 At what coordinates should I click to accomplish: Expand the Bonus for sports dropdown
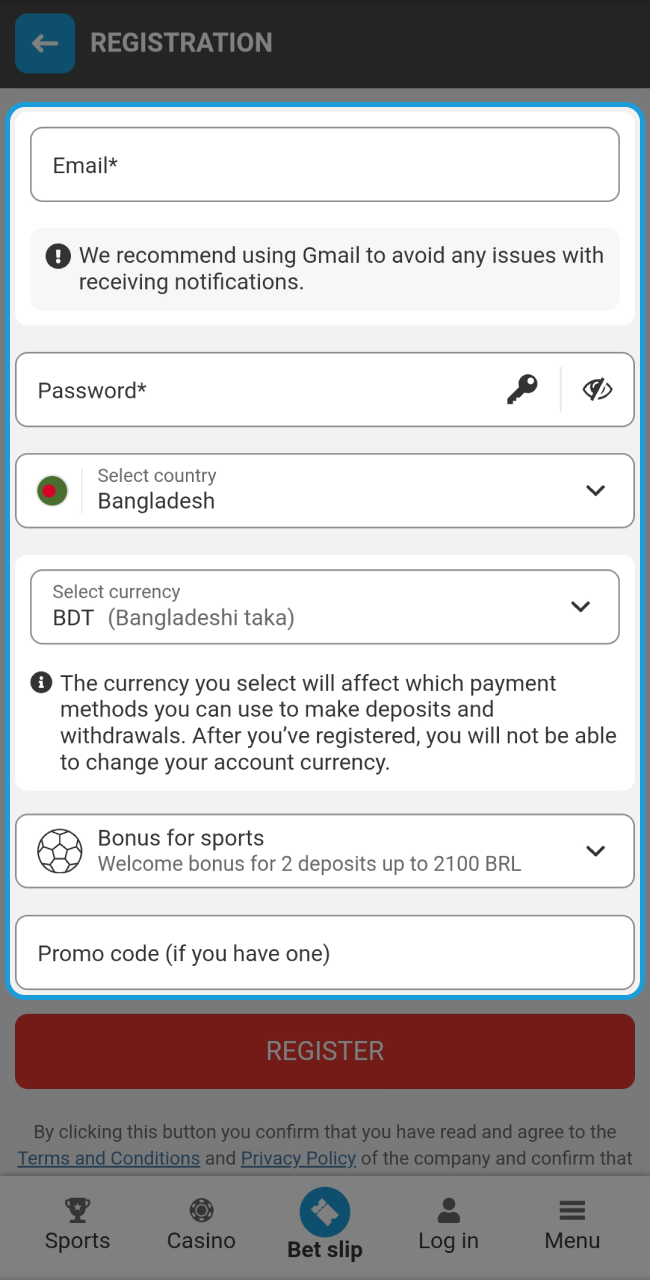click(595, 851)
